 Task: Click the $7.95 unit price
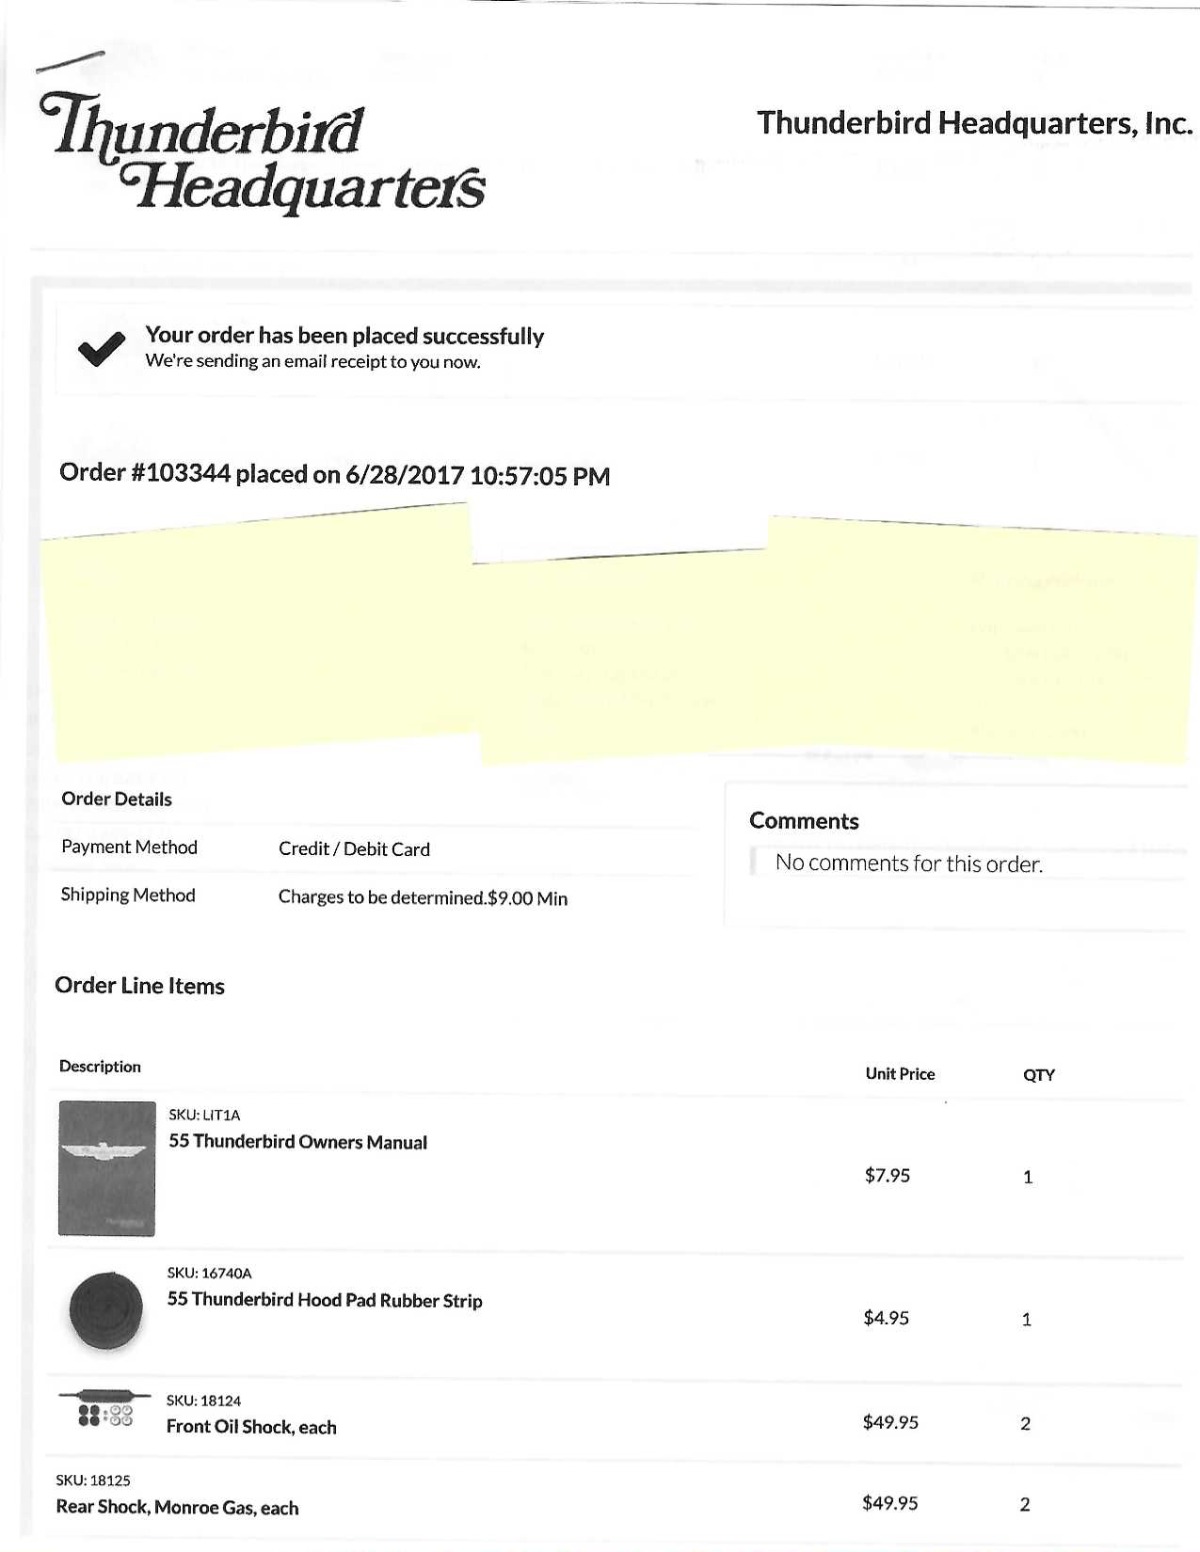pos(887,1175)
